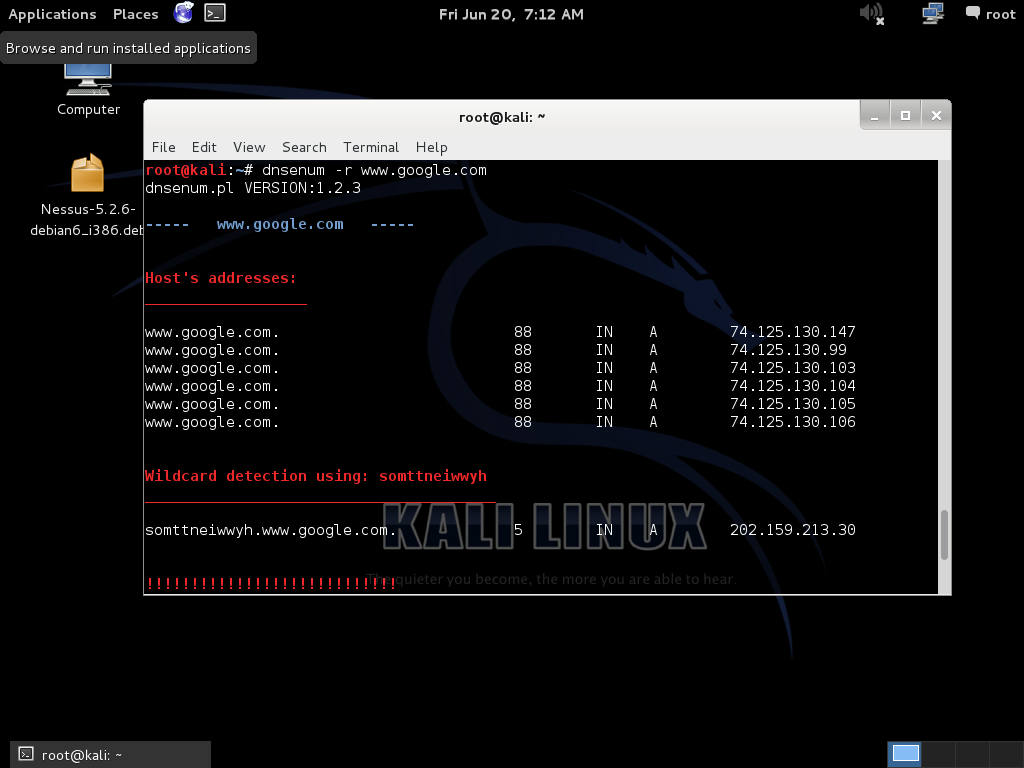The height and width of the screenshot is (768, 1024).
Task: Click the command text 'dnsenum -r www.google.com'
Action: [x=374, y=170]
